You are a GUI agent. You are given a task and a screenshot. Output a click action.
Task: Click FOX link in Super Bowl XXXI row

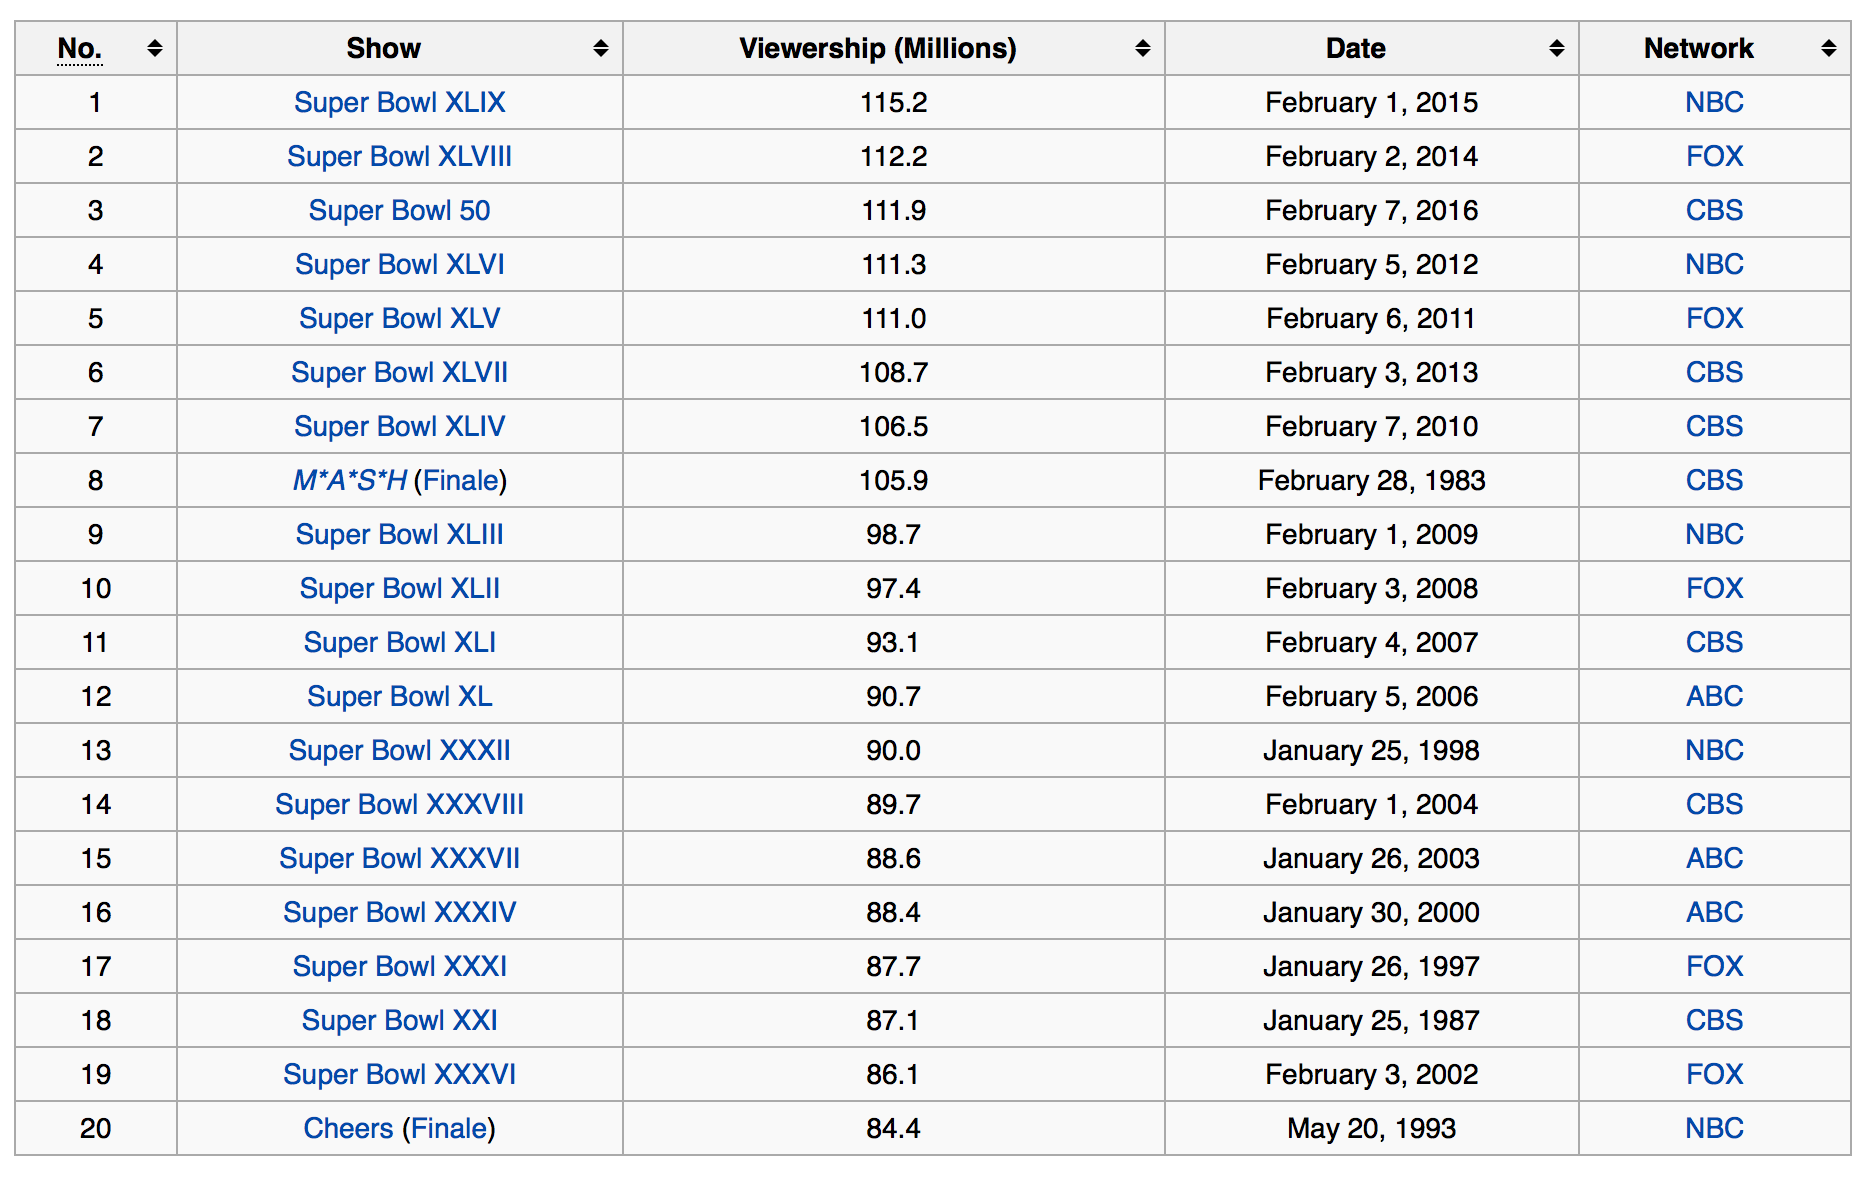[1714, 966]
